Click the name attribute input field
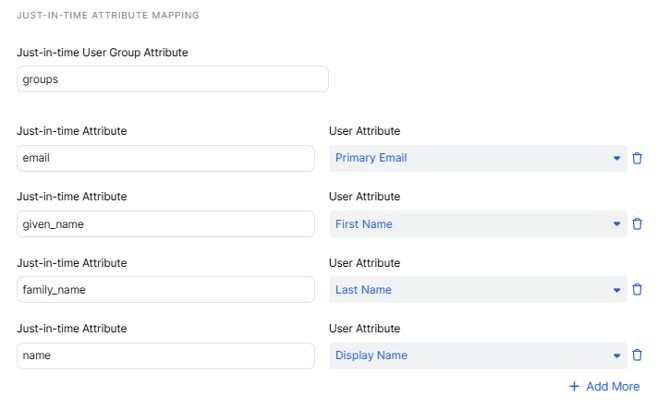 coord(166,355)
